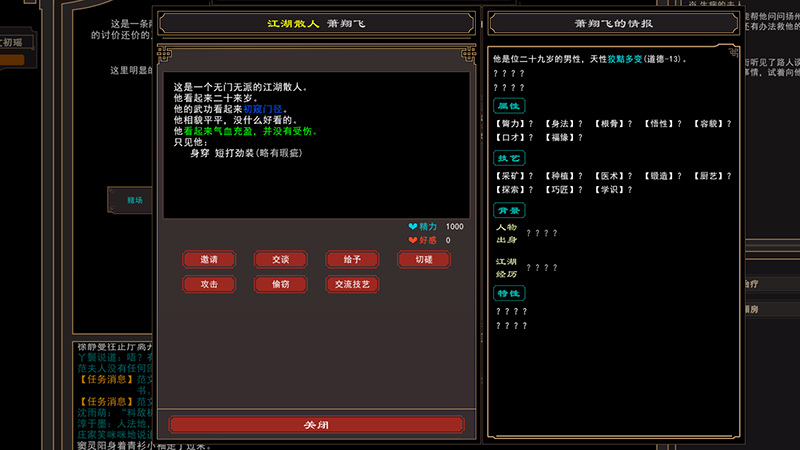Viewport: 800px width, 450px height.
Task: Click the 萧翔飞的情报 panel title
Action: [x=613, y=23]
